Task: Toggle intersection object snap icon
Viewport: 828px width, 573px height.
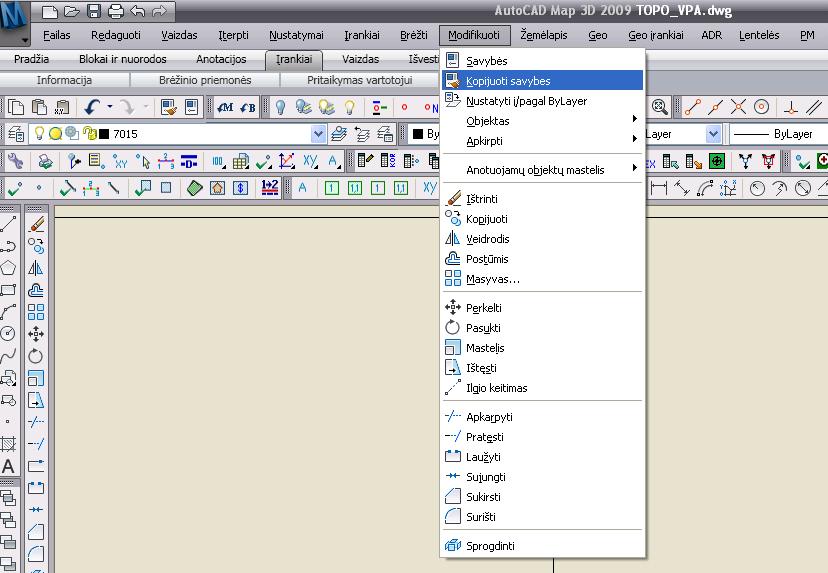Action: click(738, 107)
